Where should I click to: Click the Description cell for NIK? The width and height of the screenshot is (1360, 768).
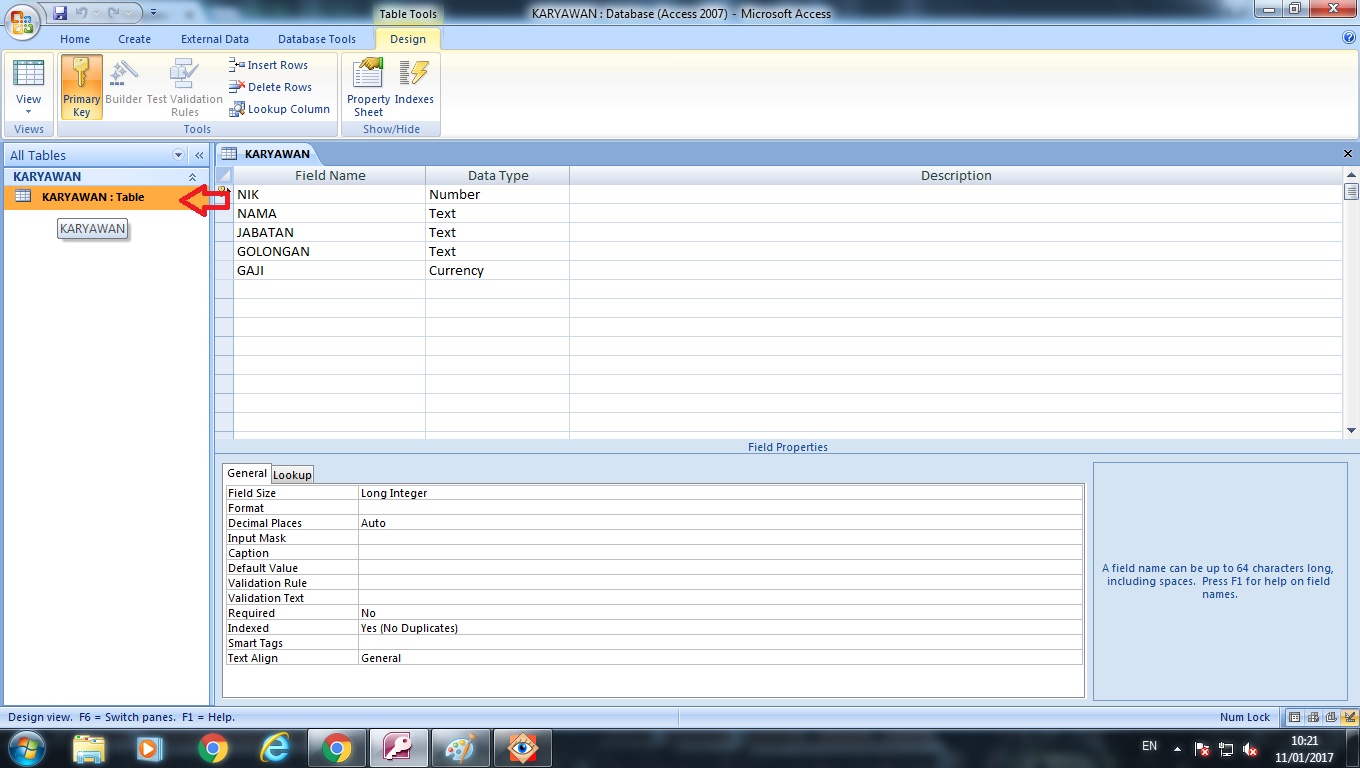click(x=956, y=194)
